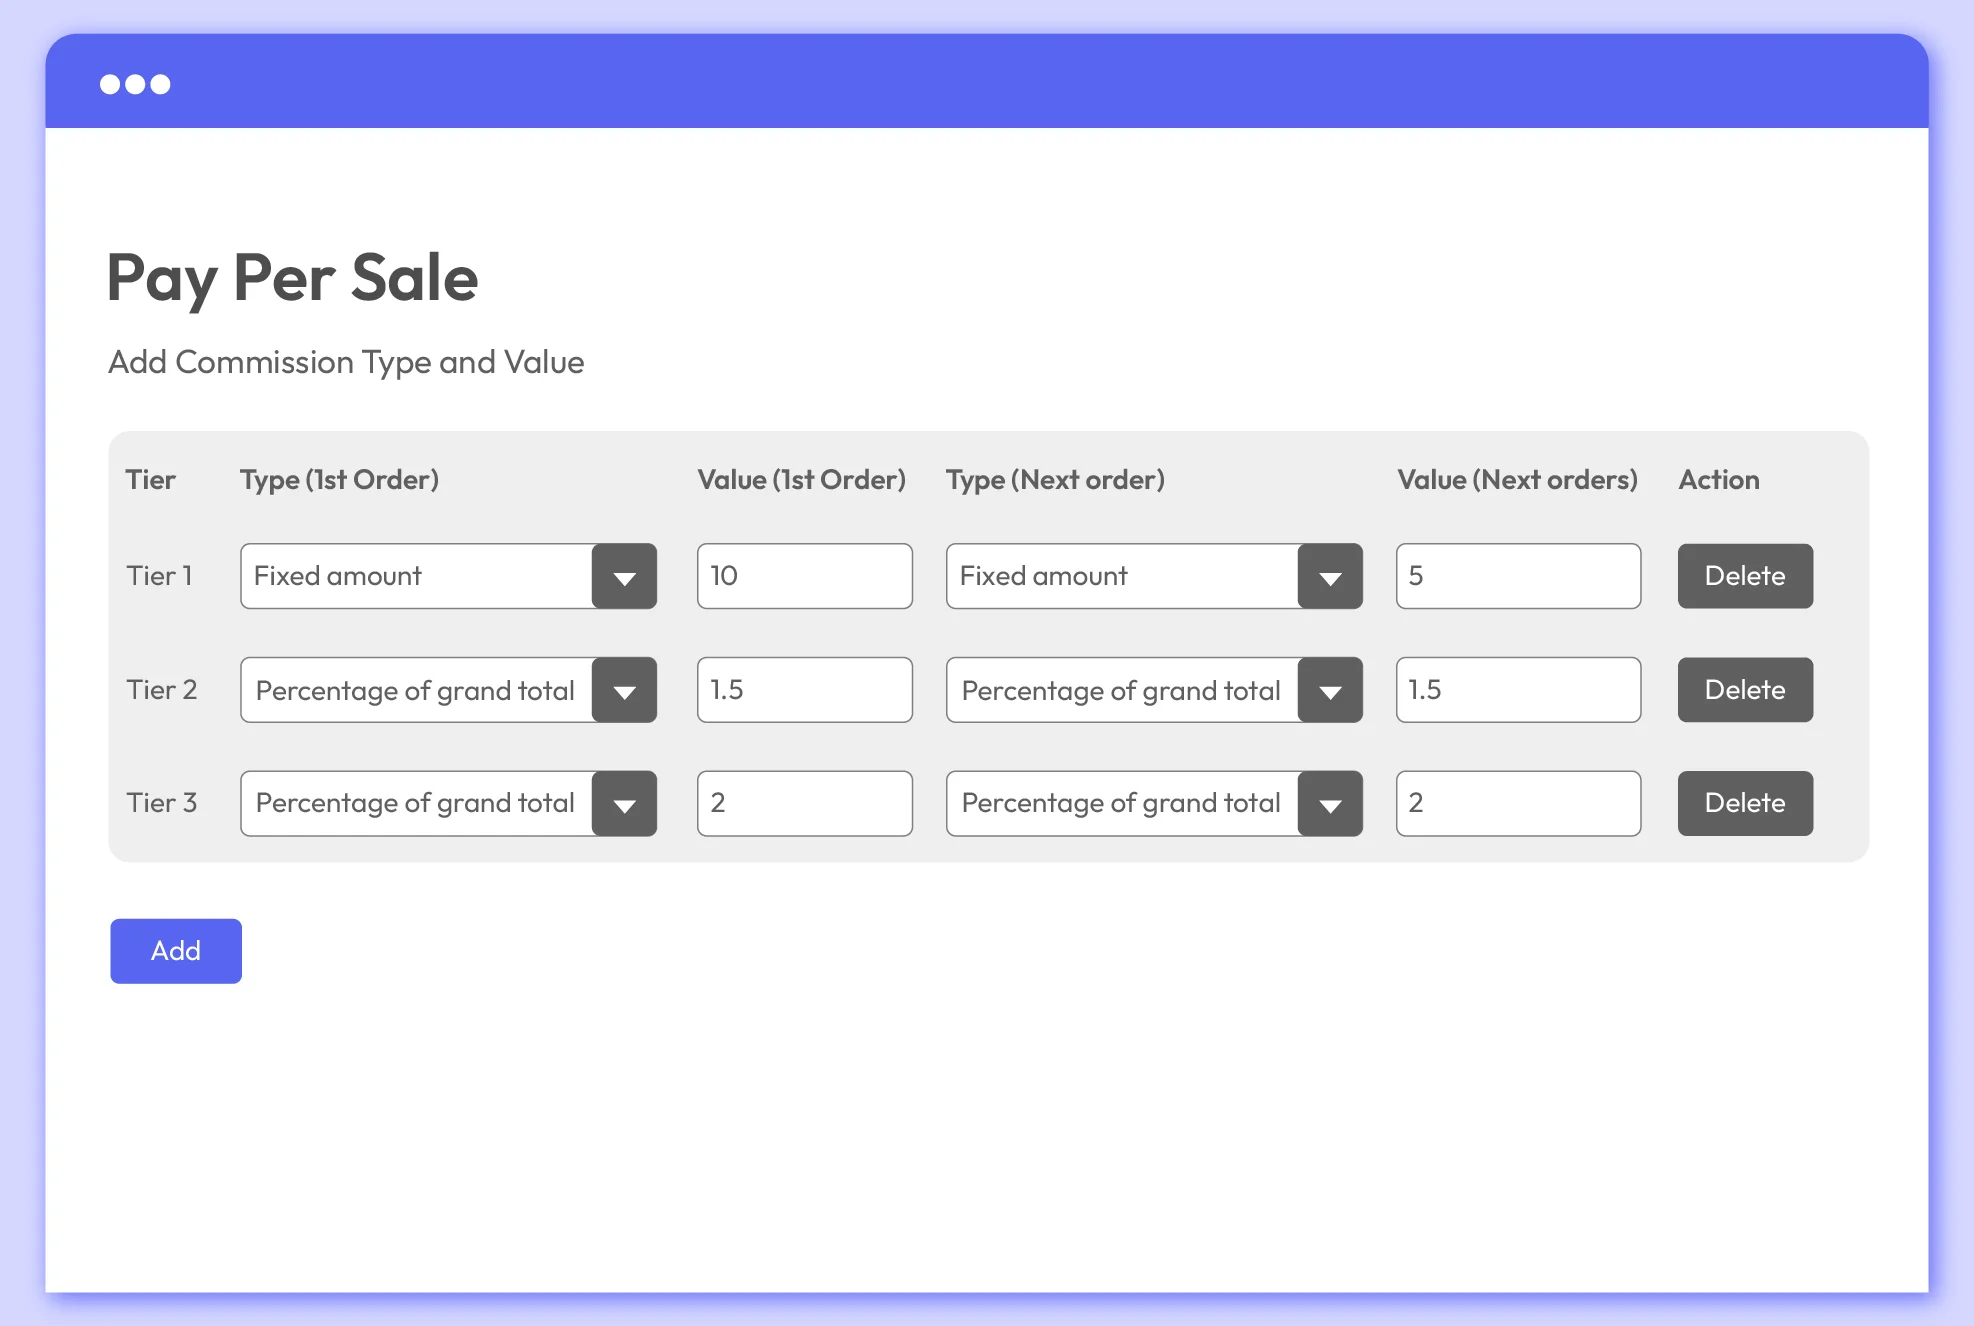Focus Tier 2 next orders value field
This screenshot has height=1326, width=1974.
point(1517,691)
